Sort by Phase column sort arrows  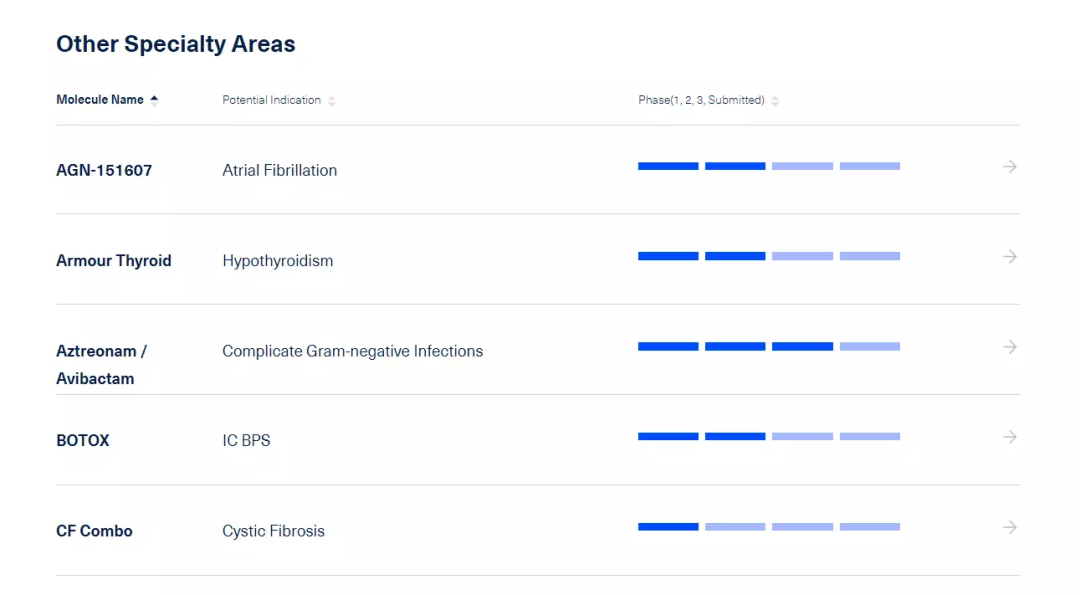point(775,101)
